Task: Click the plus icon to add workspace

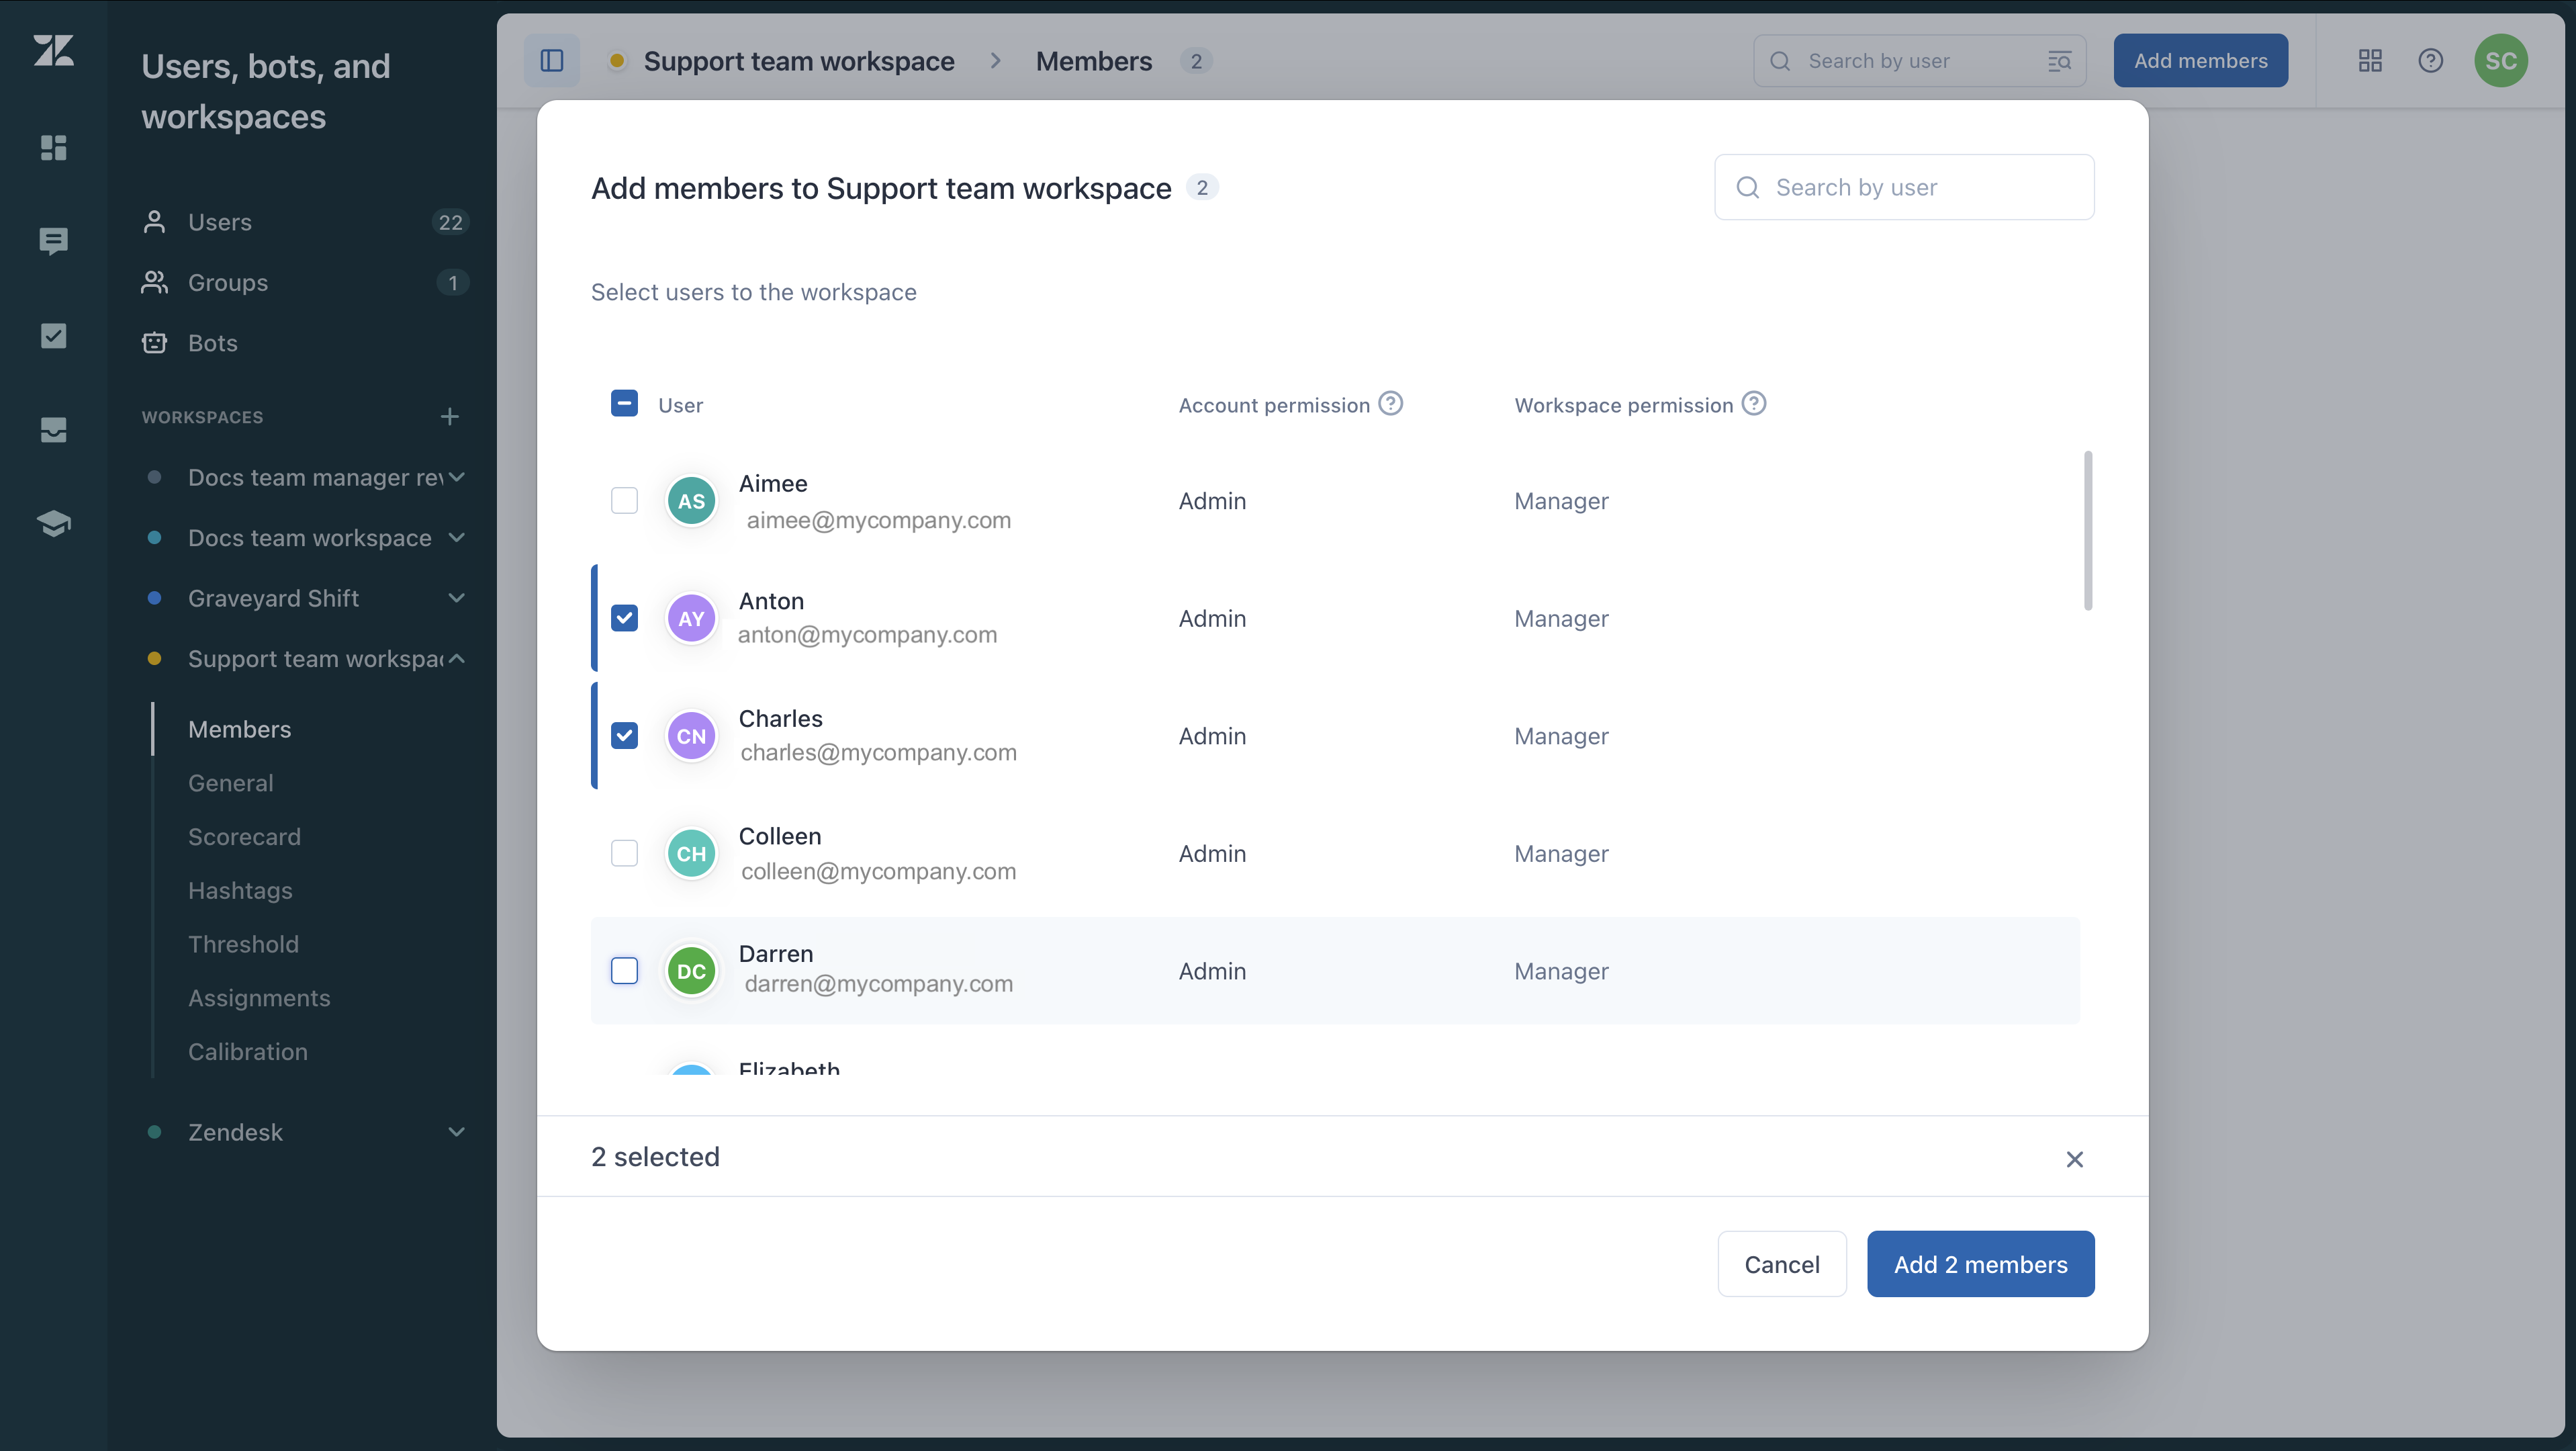Action: [450, 417]
